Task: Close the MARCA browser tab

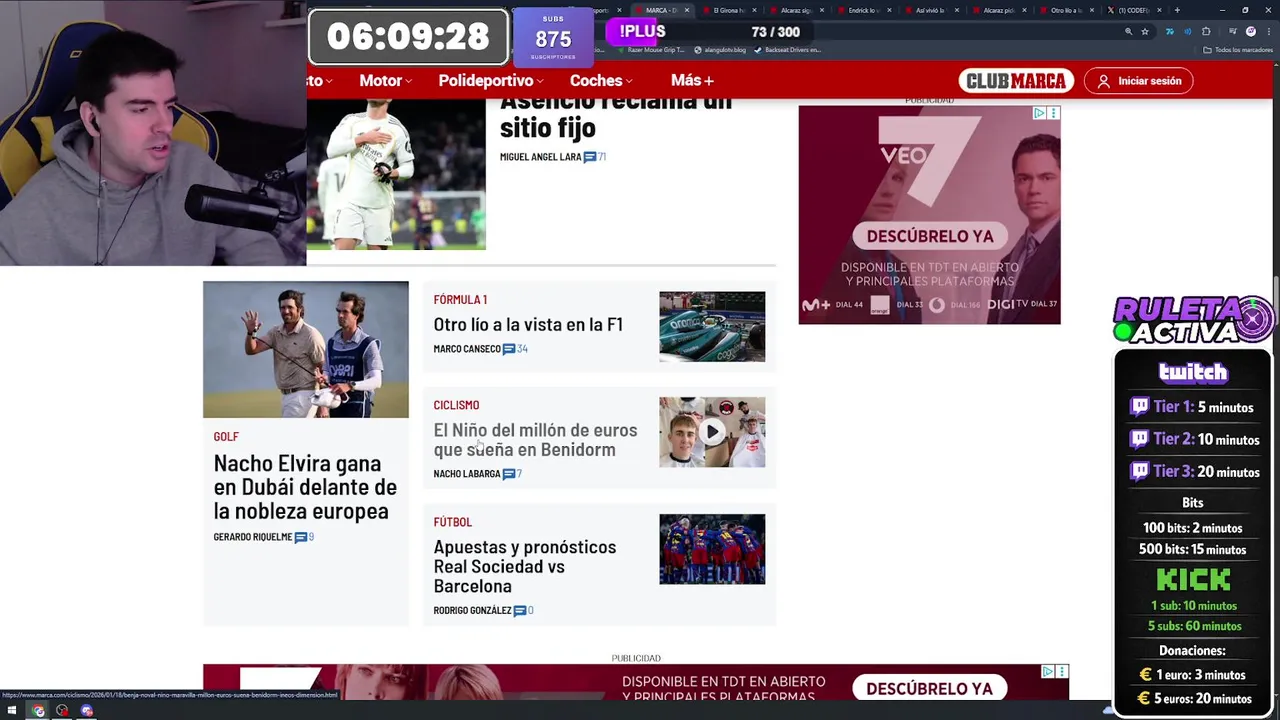Action: 686,10
